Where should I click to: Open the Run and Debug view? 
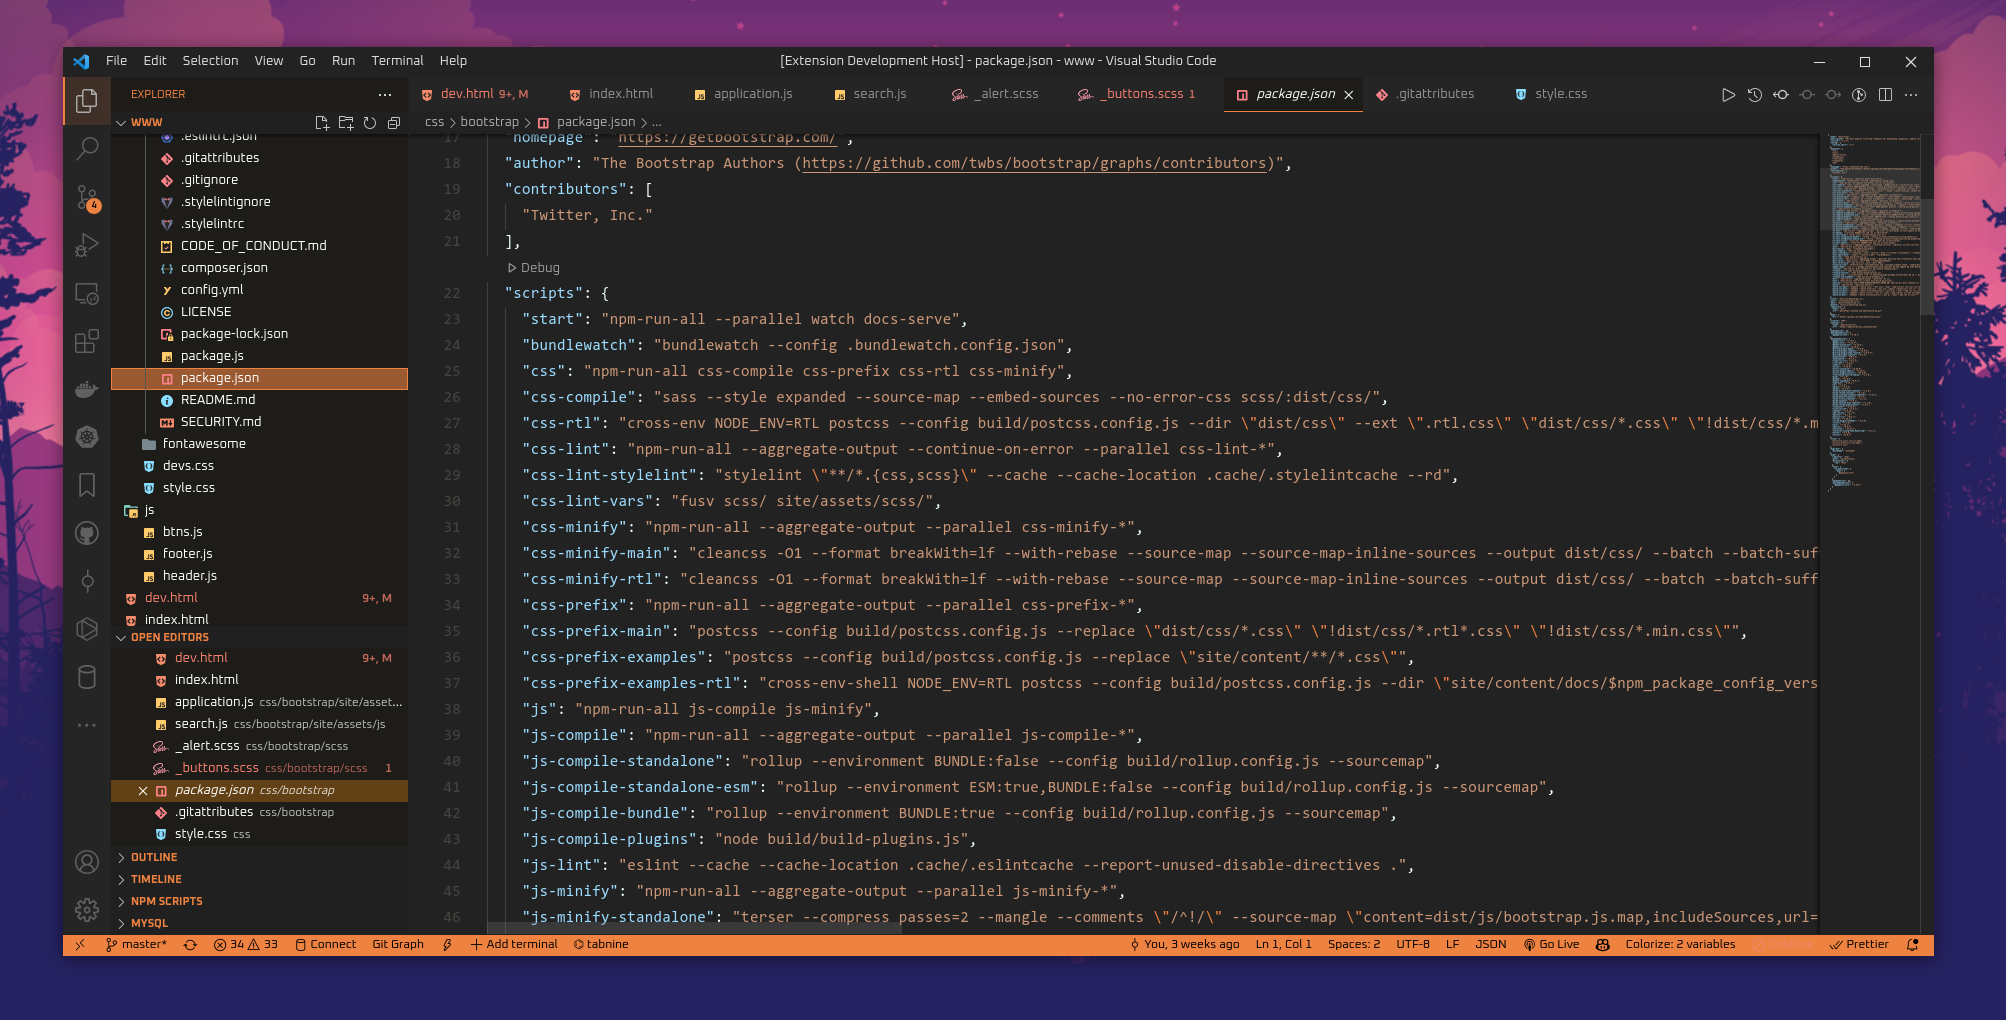pos(87,245)
